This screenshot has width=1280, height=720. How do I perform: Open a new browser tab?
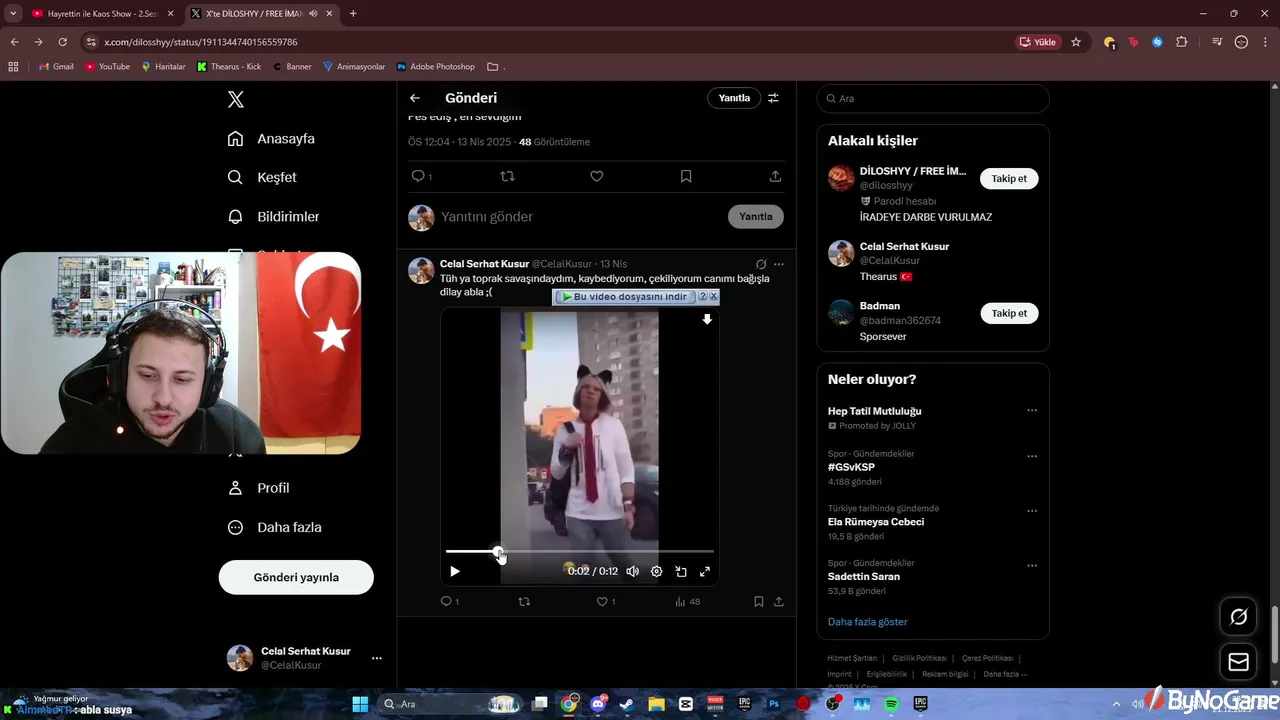pyautogui.click(x=353, y=14)
